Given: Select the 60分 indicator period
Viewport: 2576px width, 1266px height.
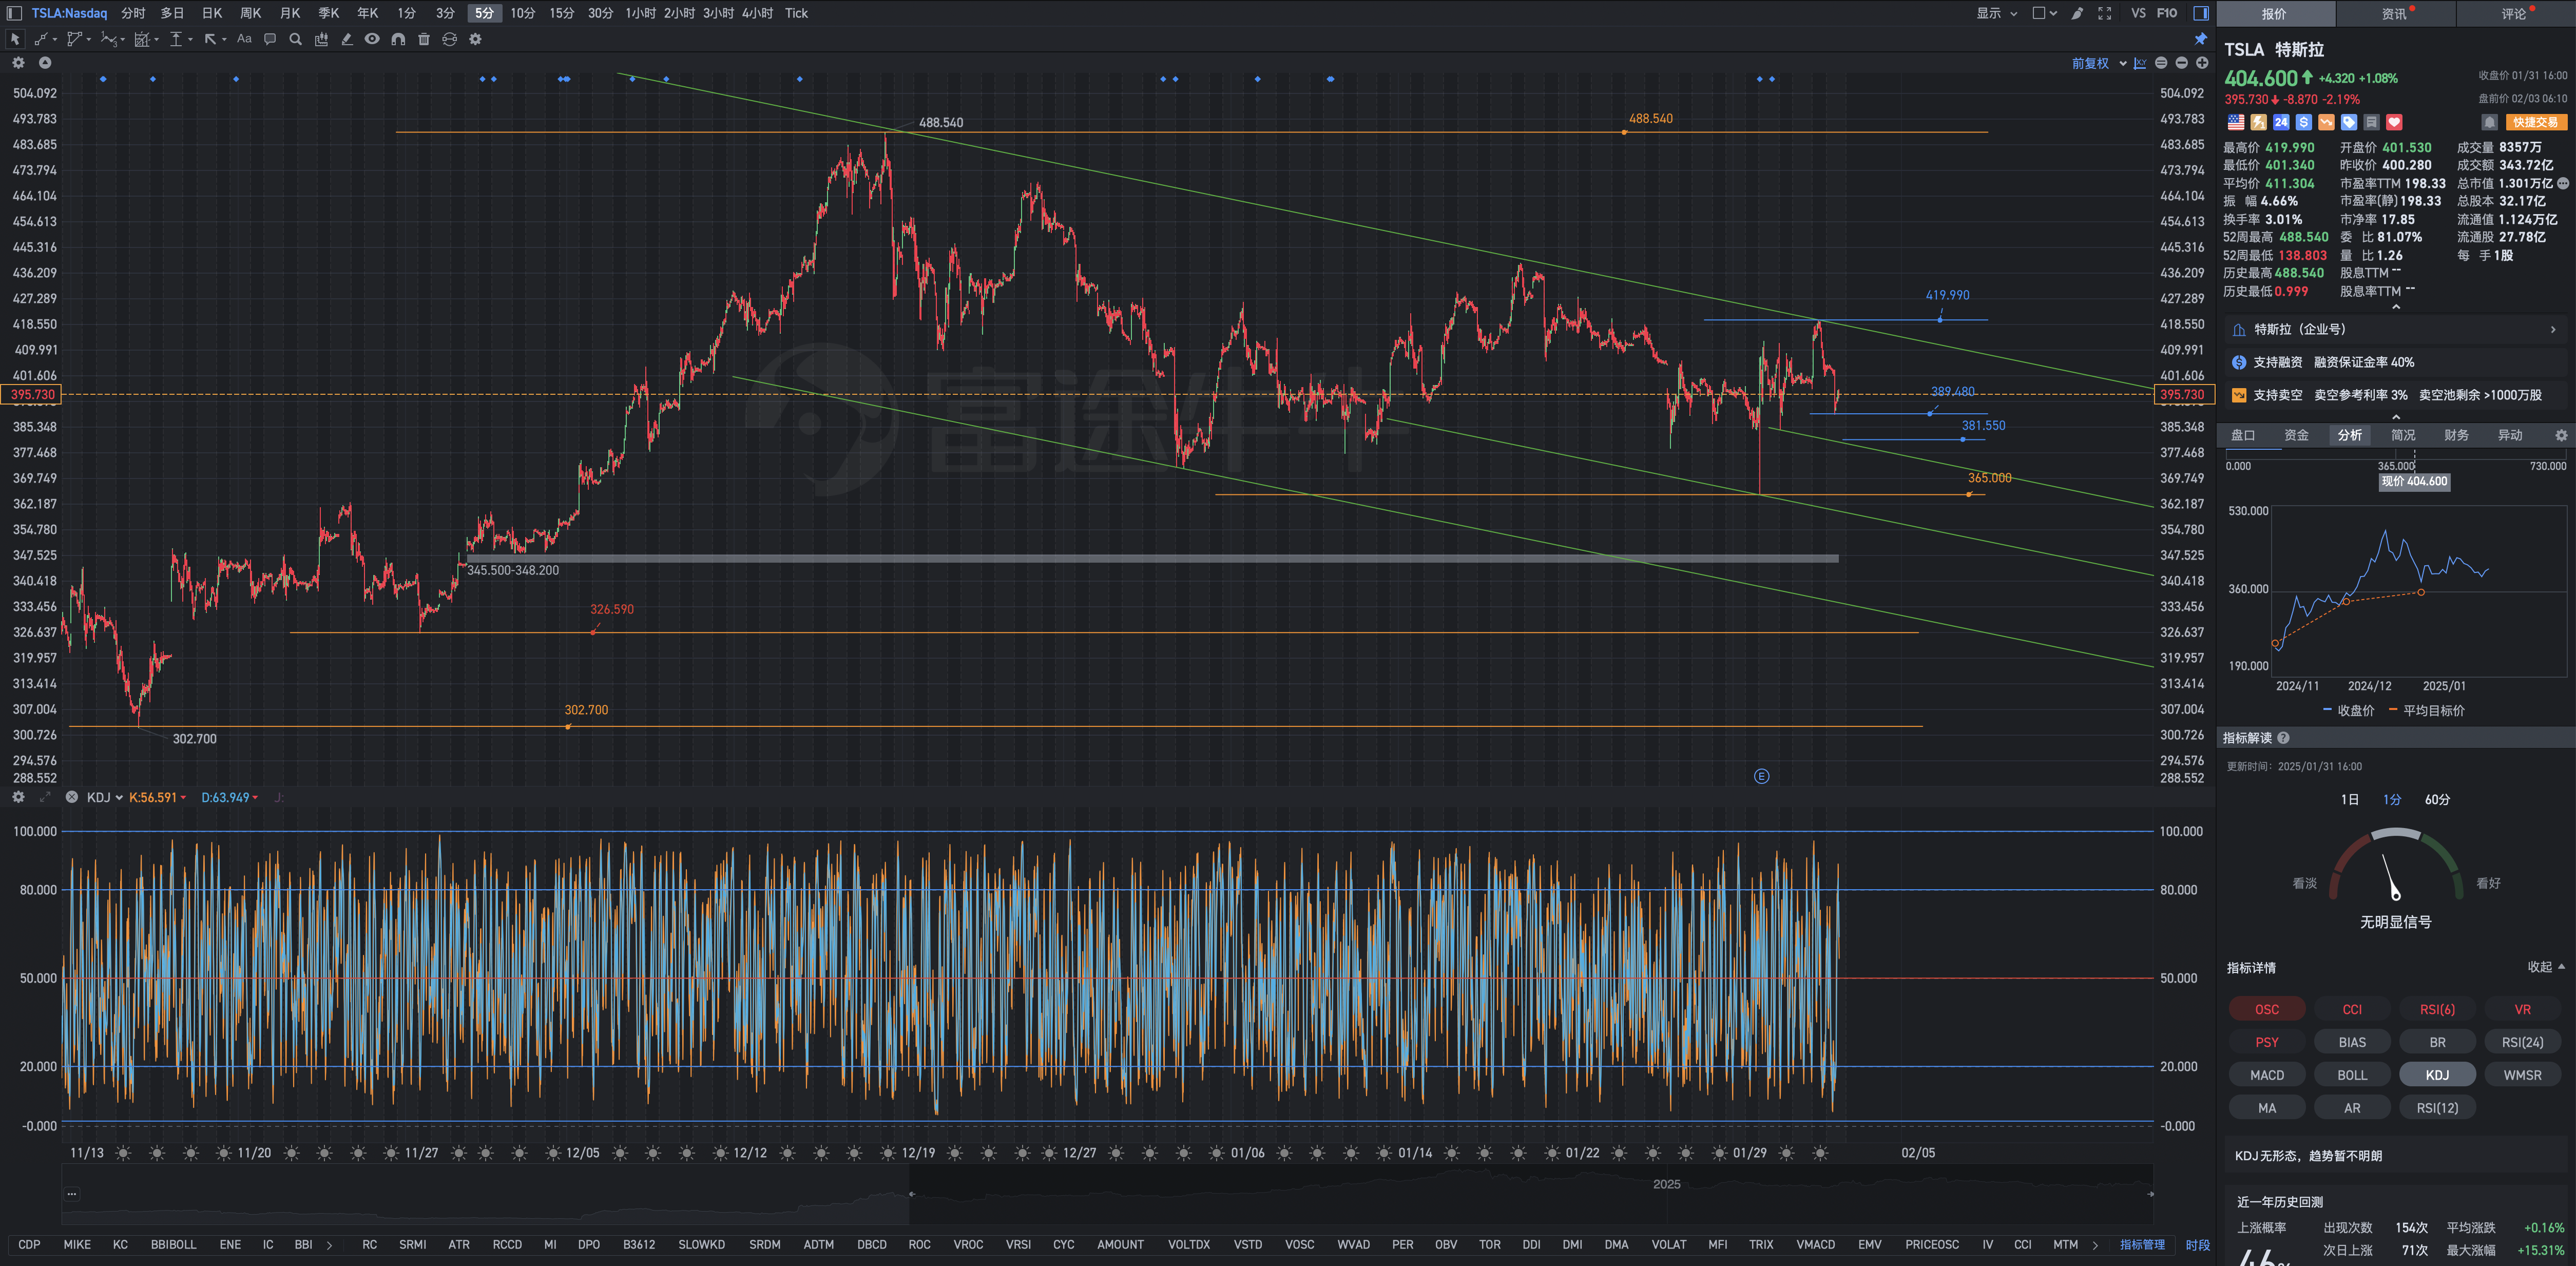Looking at the screenshot, I should 2437,799.
